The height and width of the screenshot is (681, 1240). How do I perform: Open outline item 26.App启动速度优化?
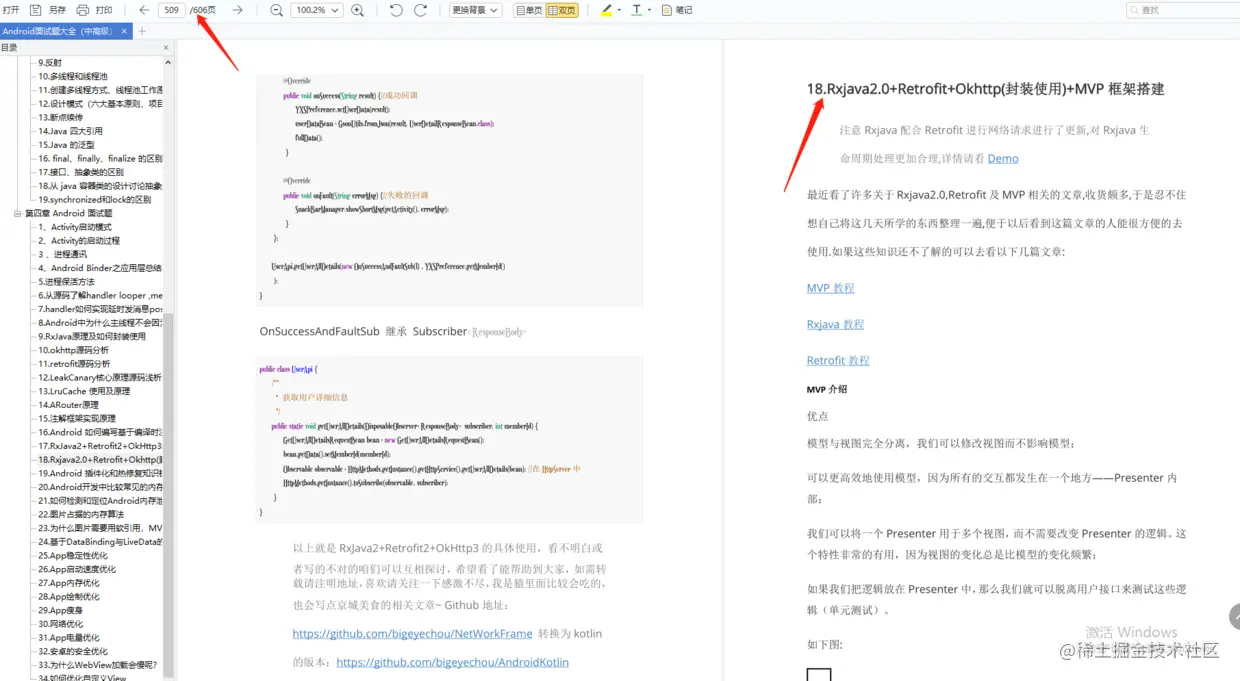pos(77,569)
